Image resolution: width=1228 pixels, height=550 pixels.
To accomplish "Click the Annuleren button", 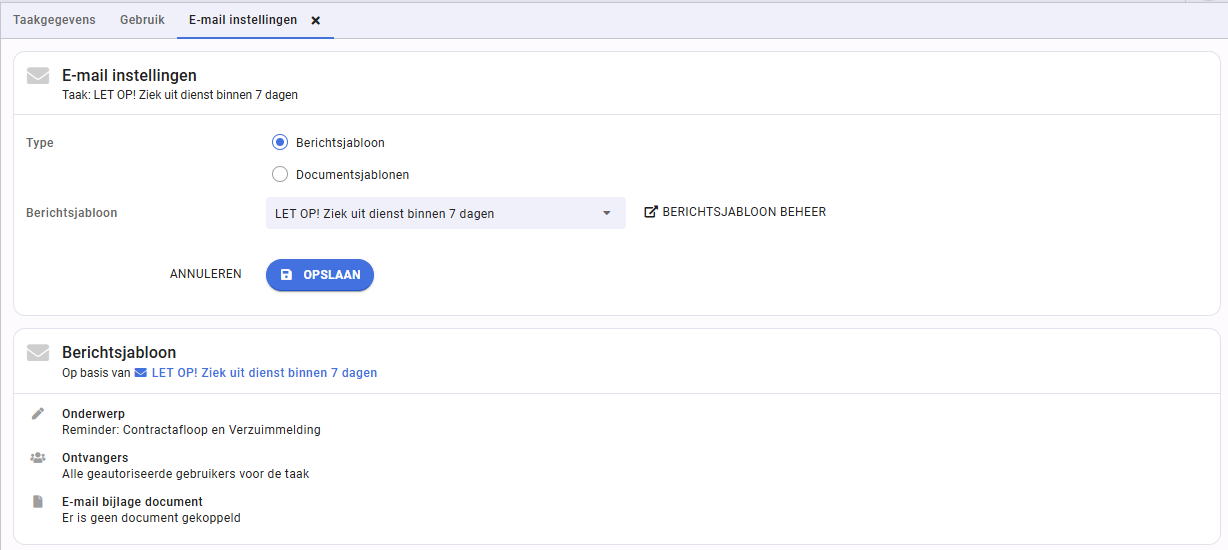I will [206, 274].
